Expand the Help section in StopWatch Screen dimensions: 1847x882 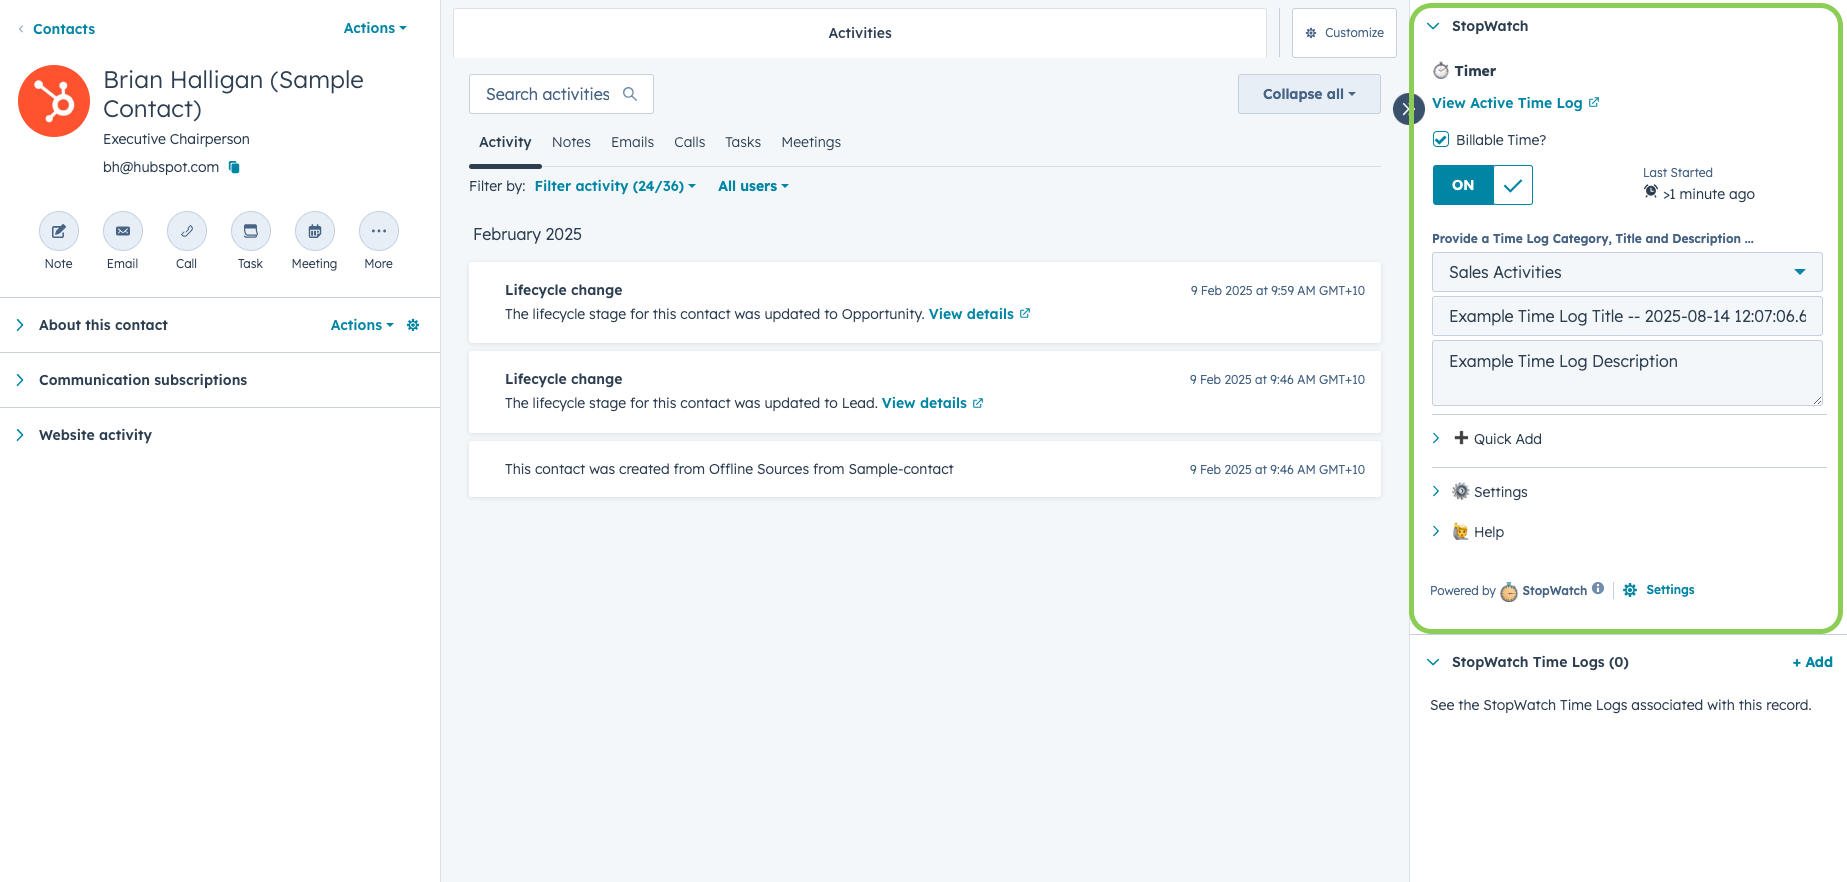[1436, 531]
